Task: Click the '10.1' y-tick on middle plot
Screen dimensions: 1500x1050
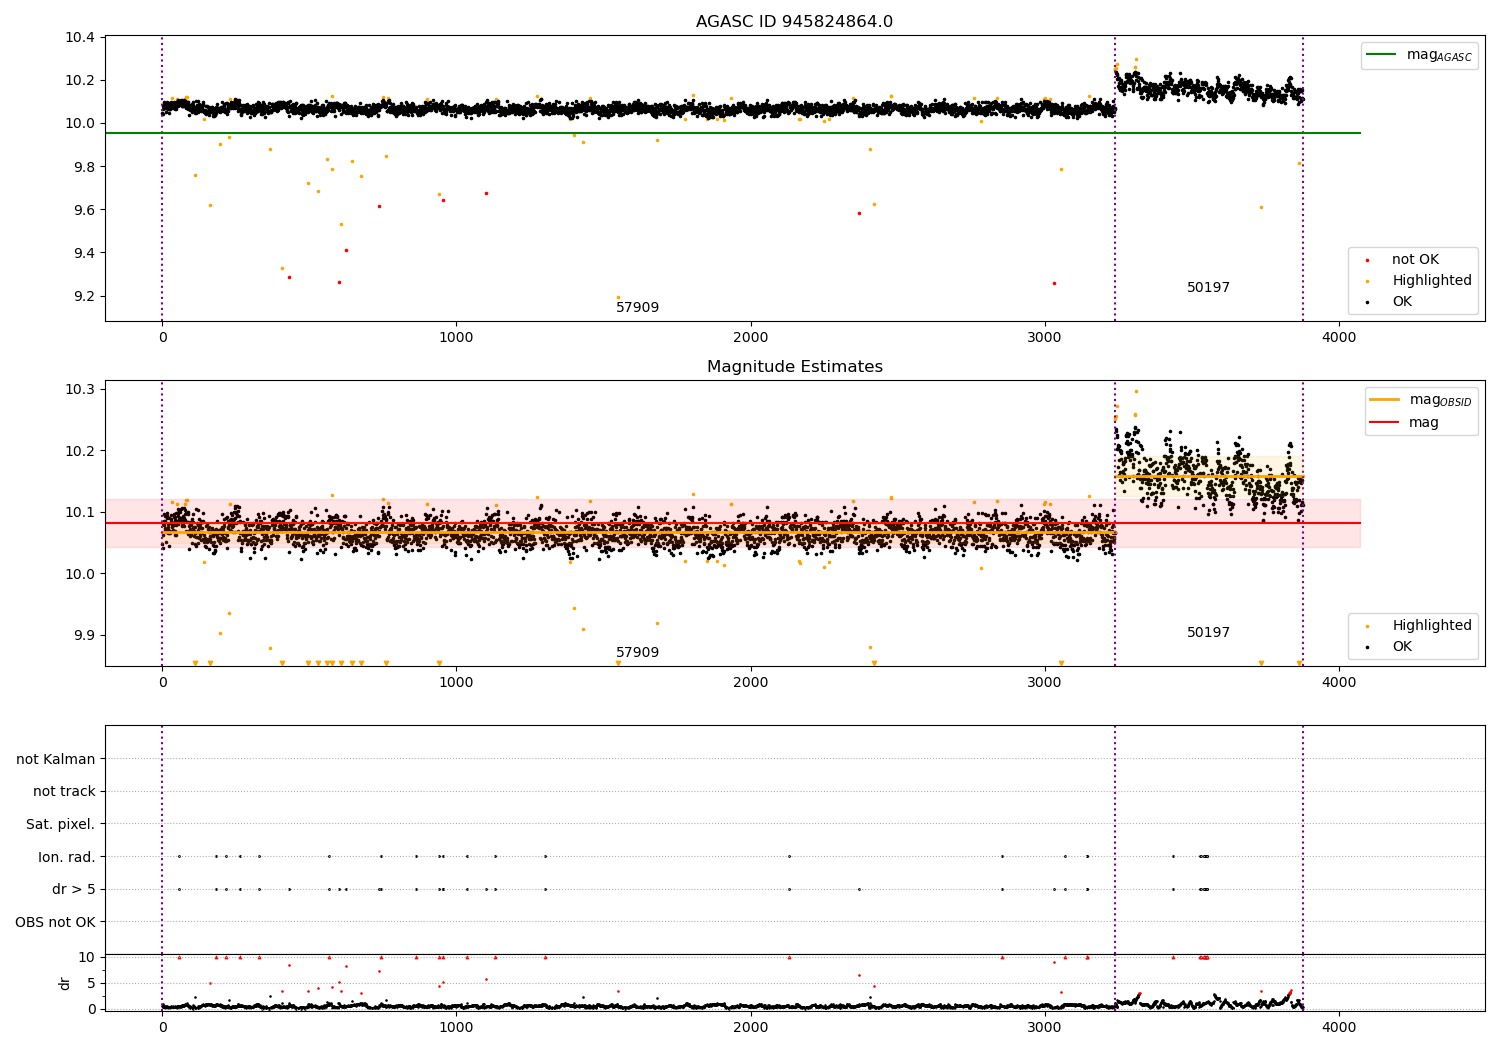Action: tap(80, 512)
